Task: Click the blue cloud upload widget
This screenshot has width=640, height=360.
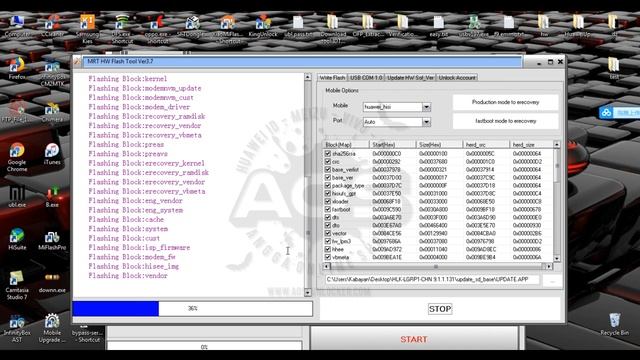Action: pos(619,112)
